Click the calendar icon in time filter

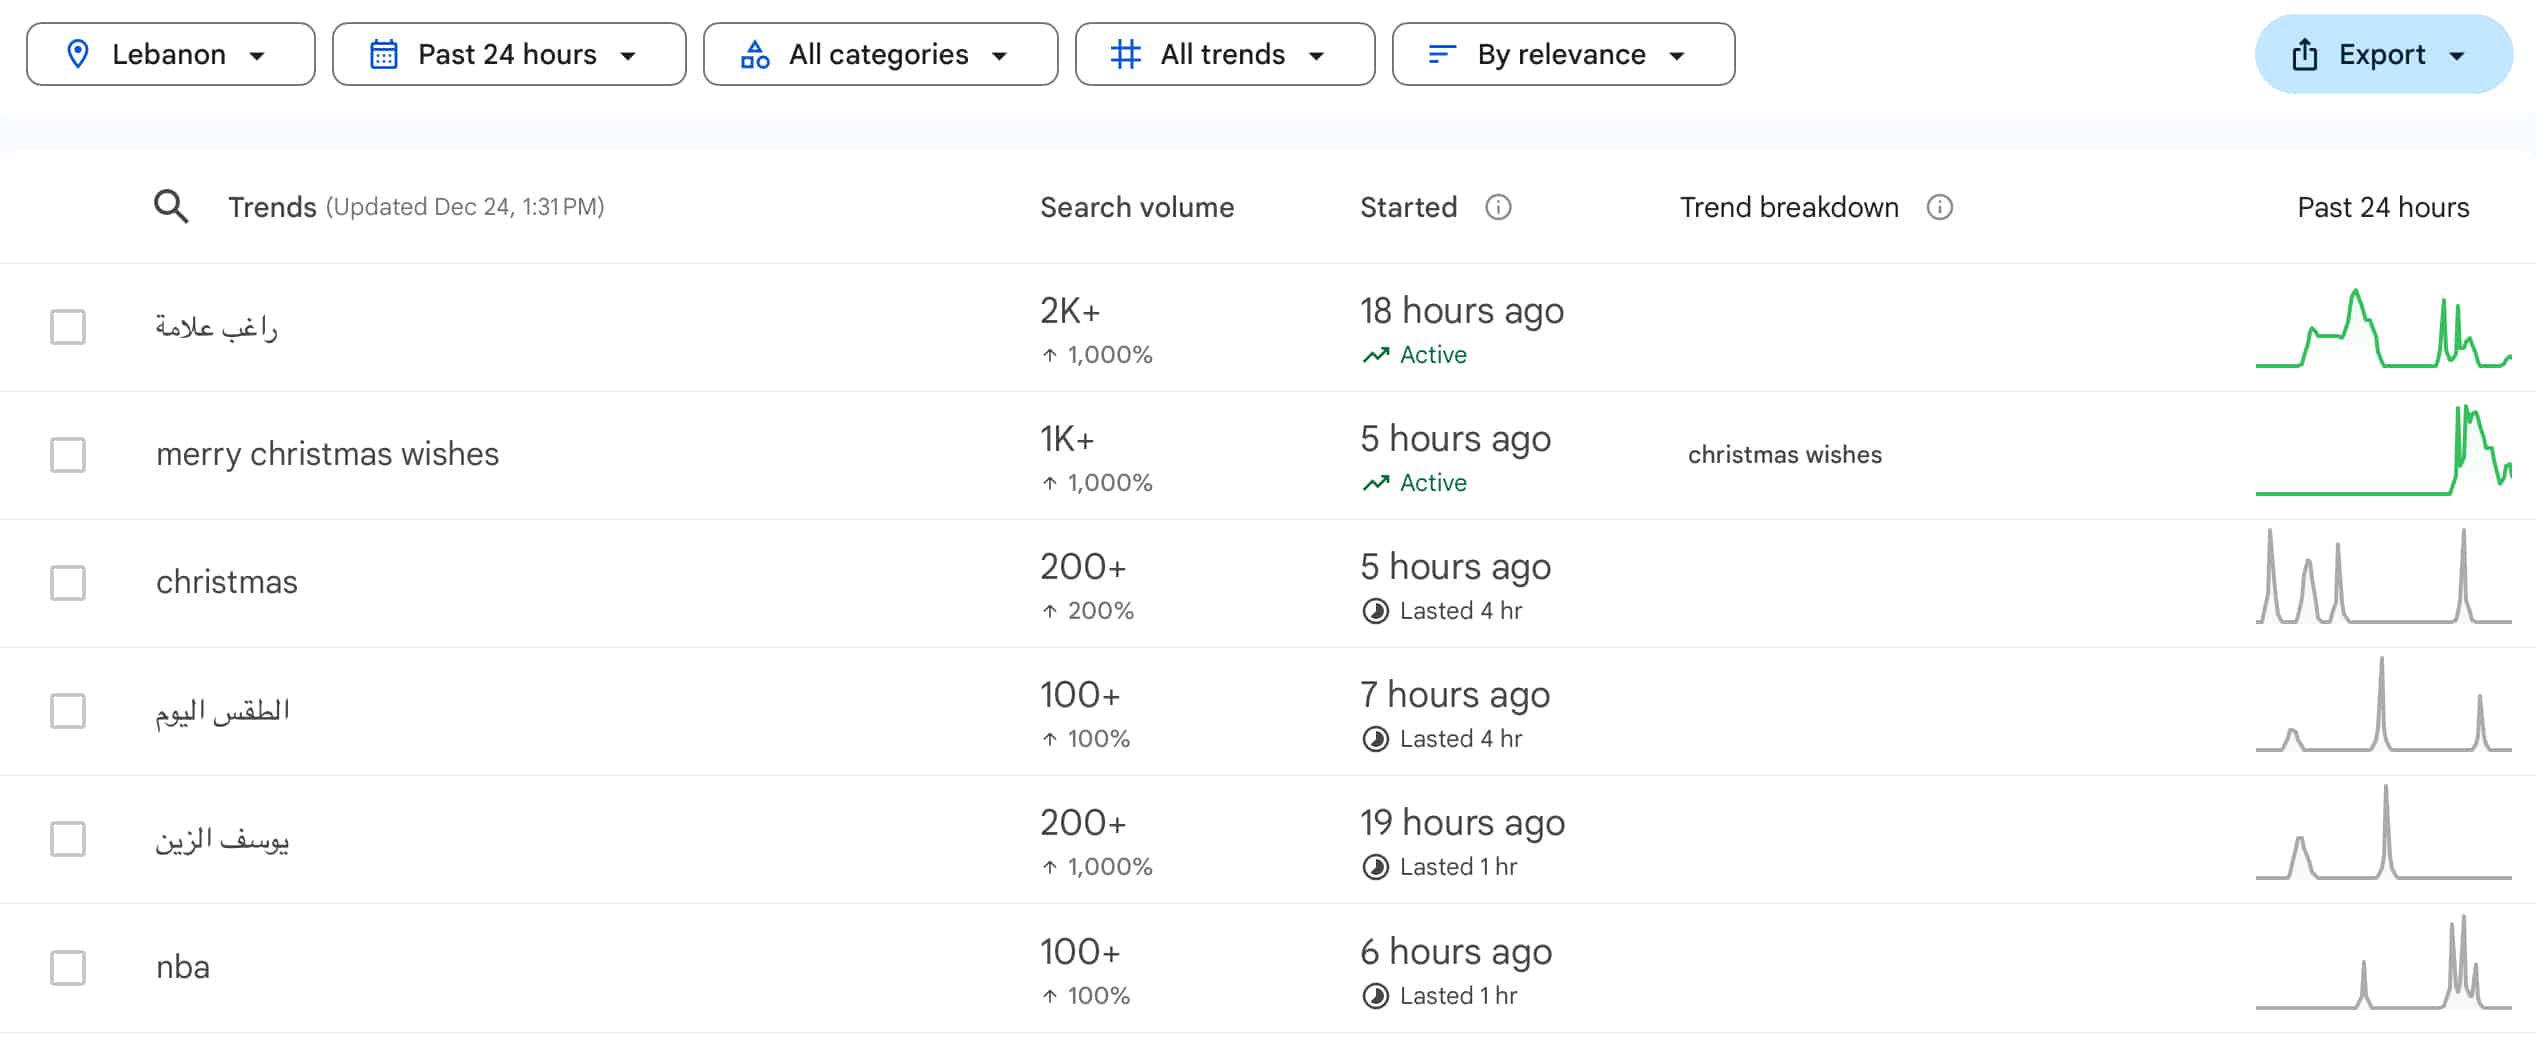tap(384, 54)
